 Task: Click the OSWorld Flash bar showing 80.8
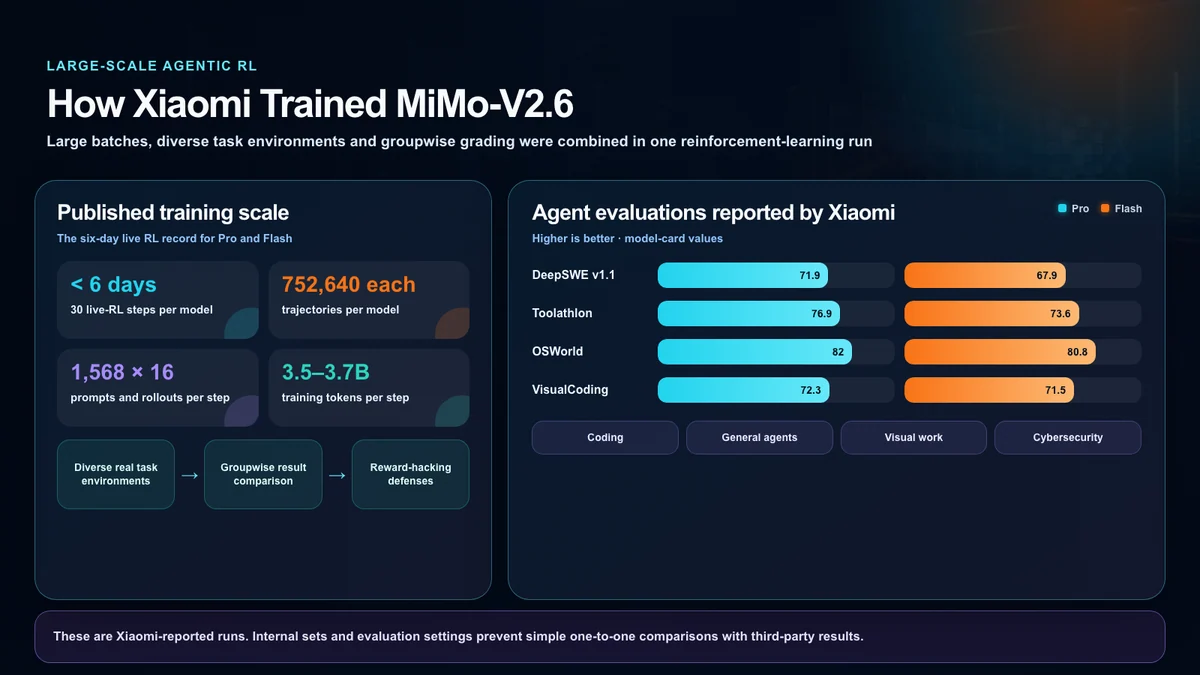point(1000,352)
